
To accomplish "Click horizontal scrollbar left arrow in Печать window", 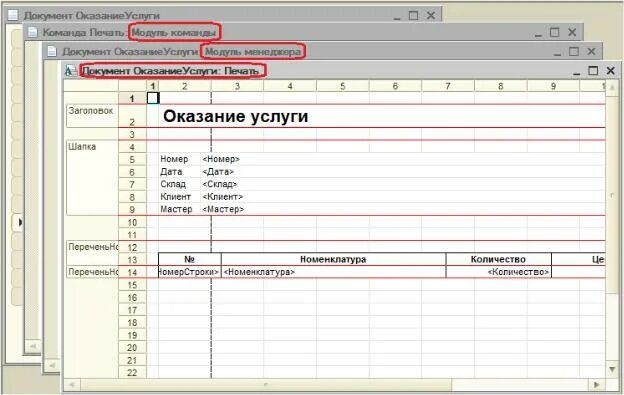I will (x=72, y=385).
